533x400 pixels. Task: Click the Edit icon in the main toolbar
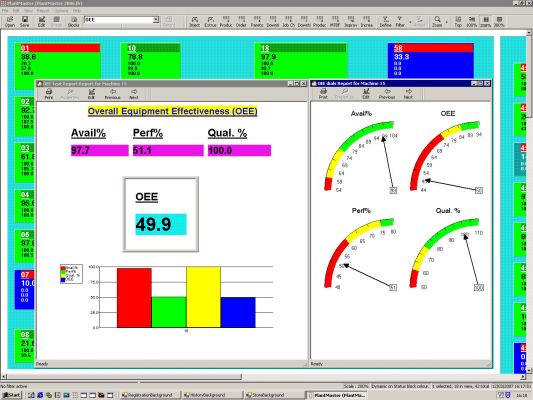click(41, 21)
